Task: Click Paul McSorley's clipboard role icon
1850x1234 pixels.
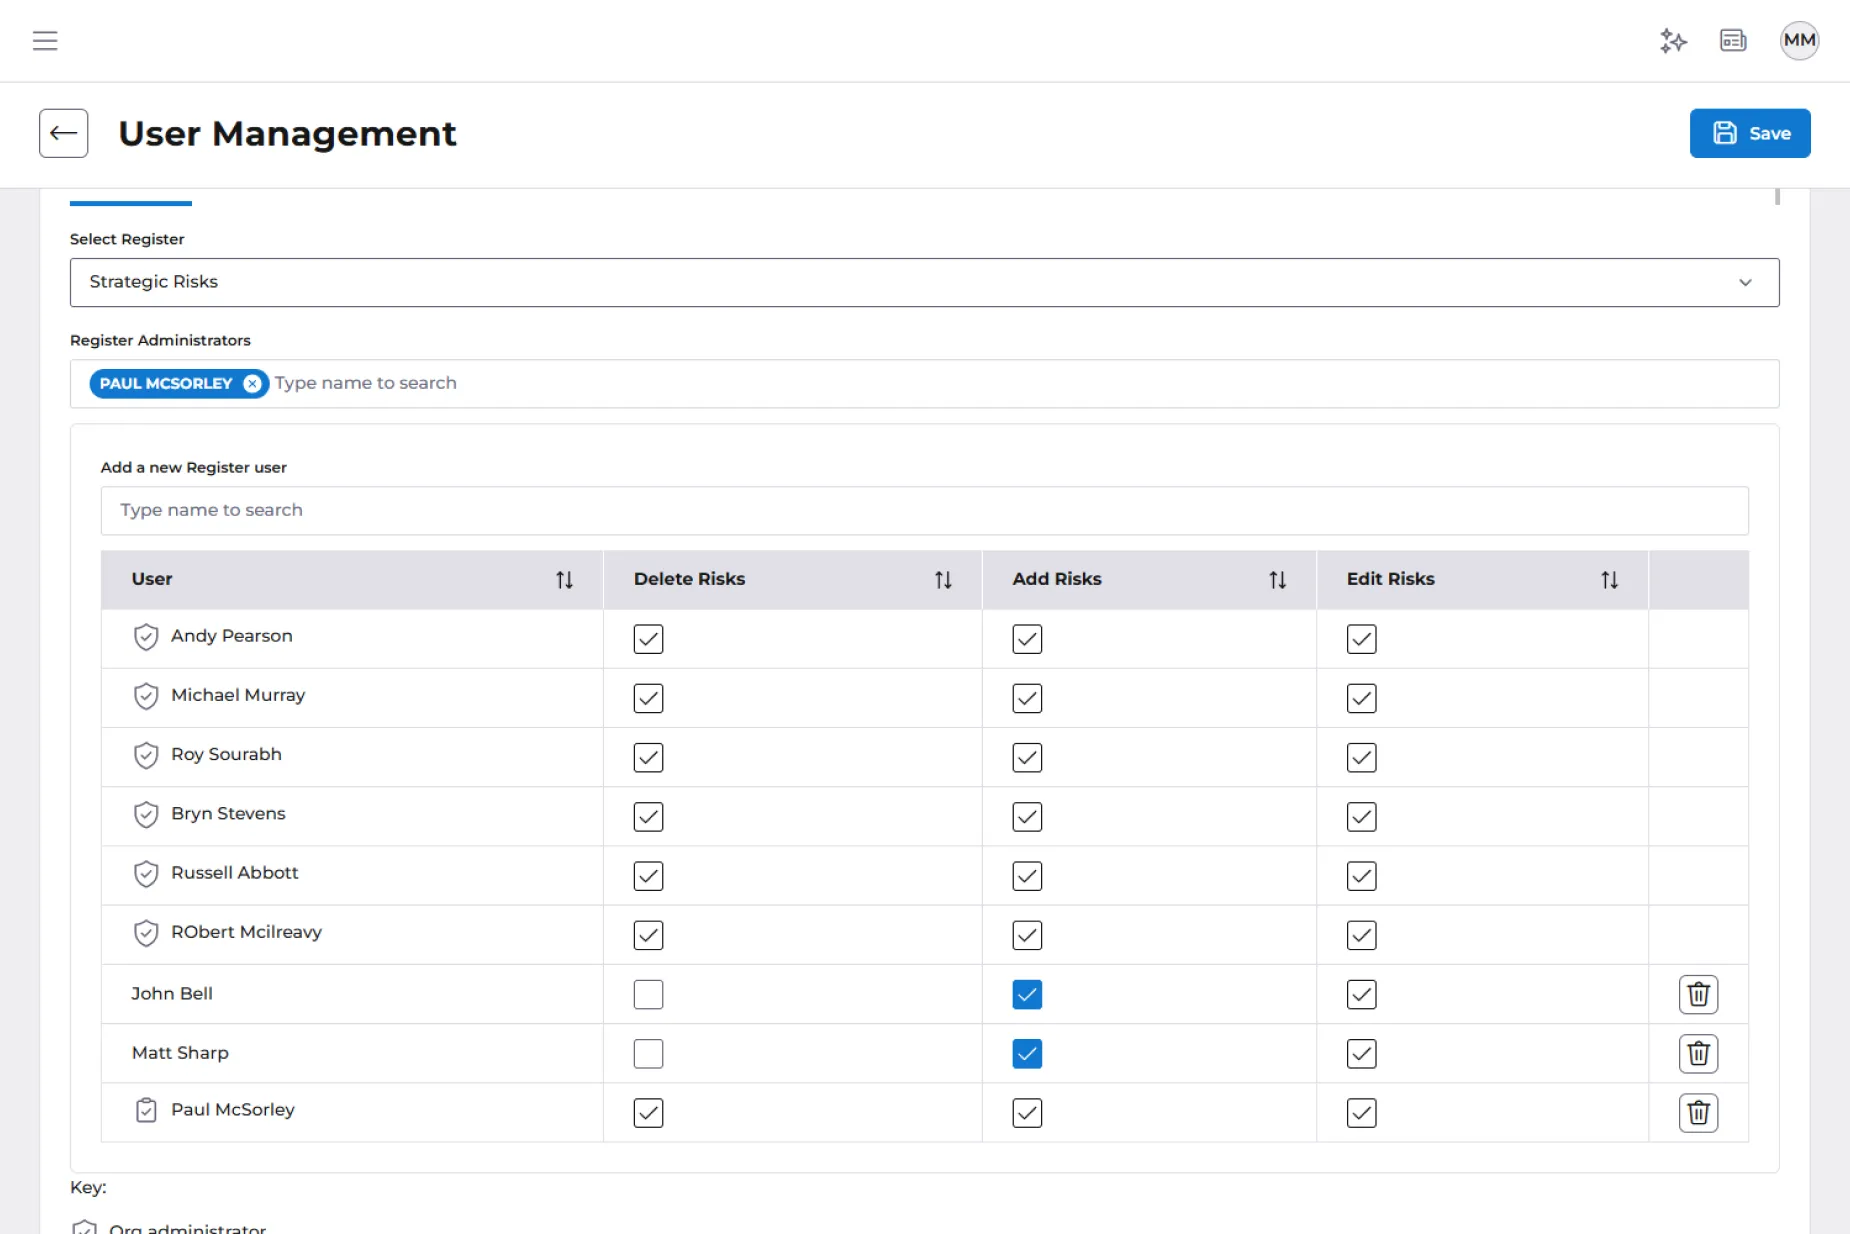Action: pyautogui.click(x=146, y=1110)
